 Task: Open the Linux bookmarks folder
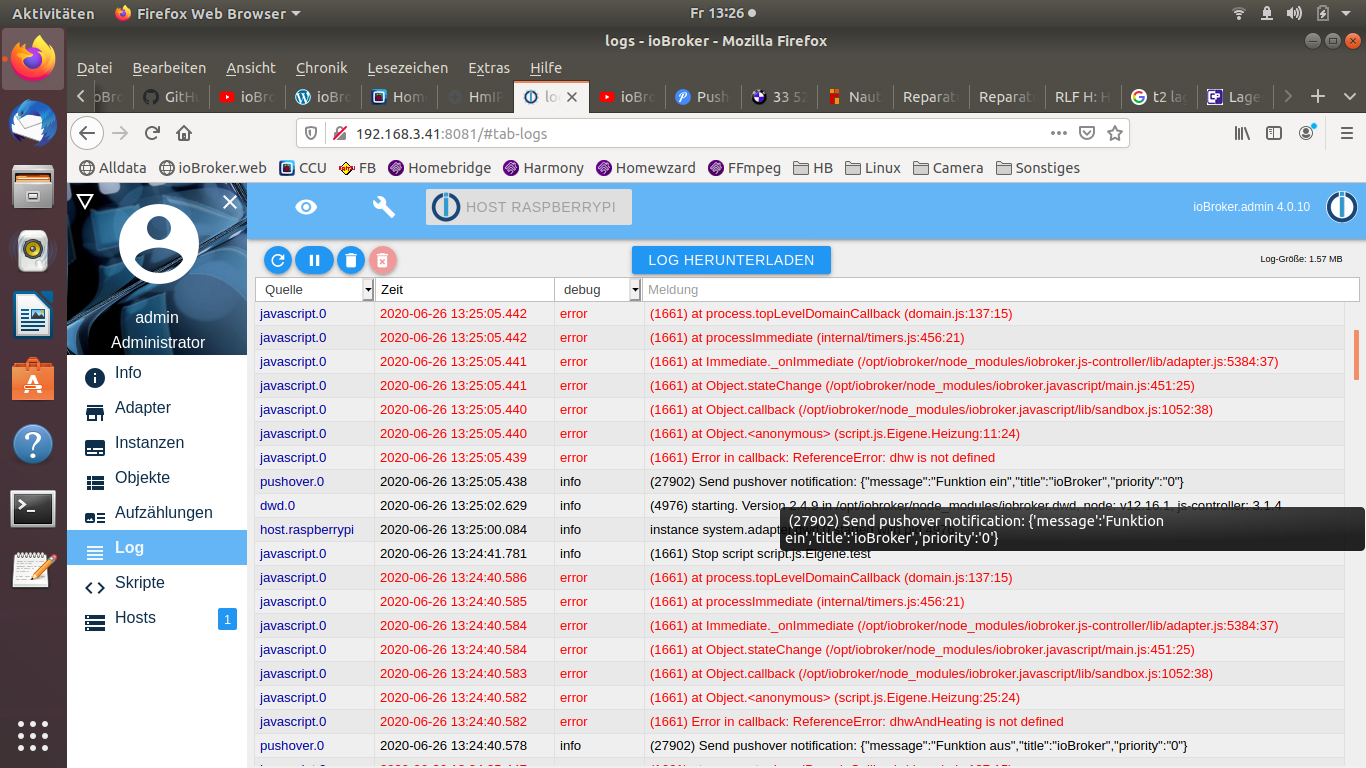coord(872,168)
